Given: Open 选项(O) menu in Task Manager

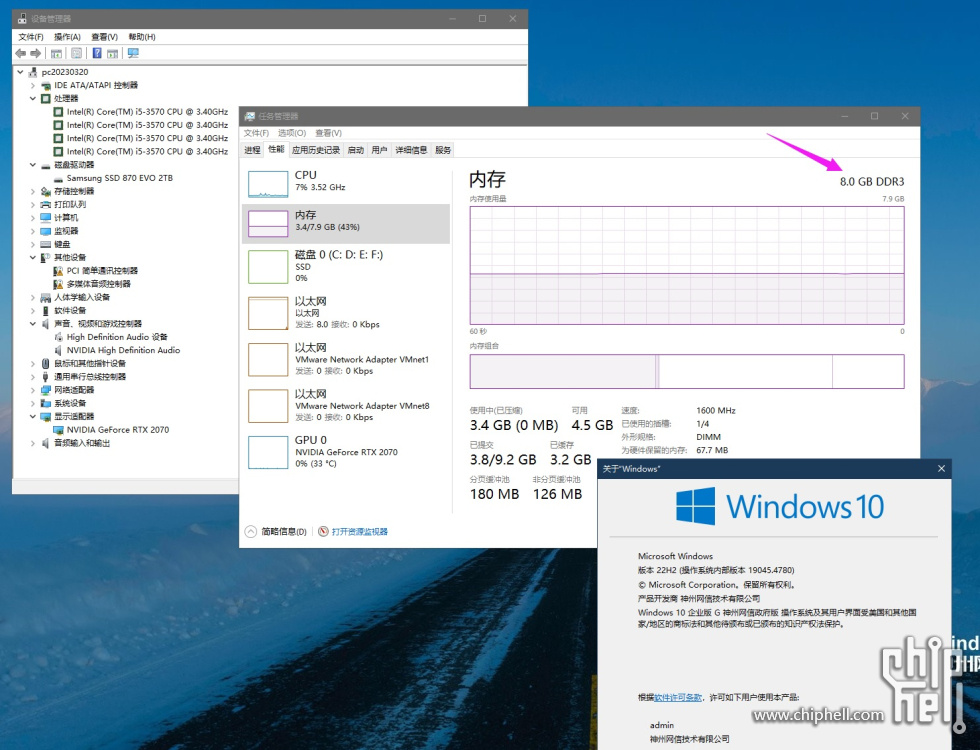Looking at the screenshot, I should click(x=292, y=133).
